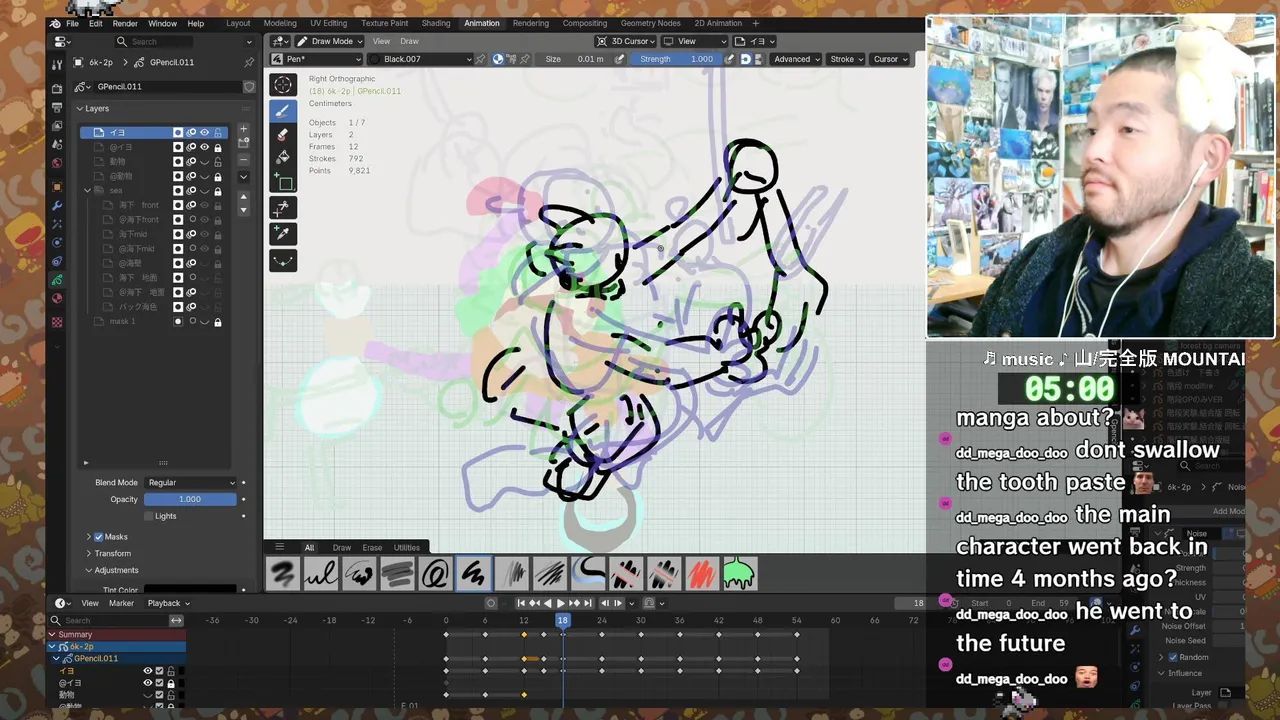The width and height of the screenshot is (1280, 720).
Task: Select the Interpolate tool icon
Action: pyautogui.click(x=283, y=208)
